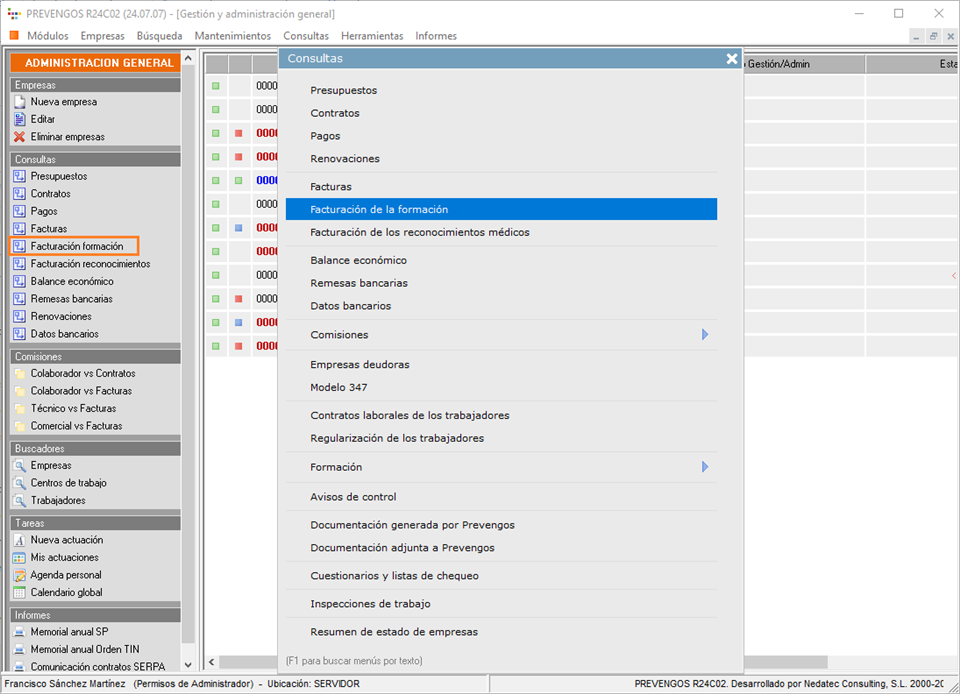Viewport: 960px width, 694px height.
Task: Click the Colaborador vs Contratos folder icon
Action: [x=19, y=374]
